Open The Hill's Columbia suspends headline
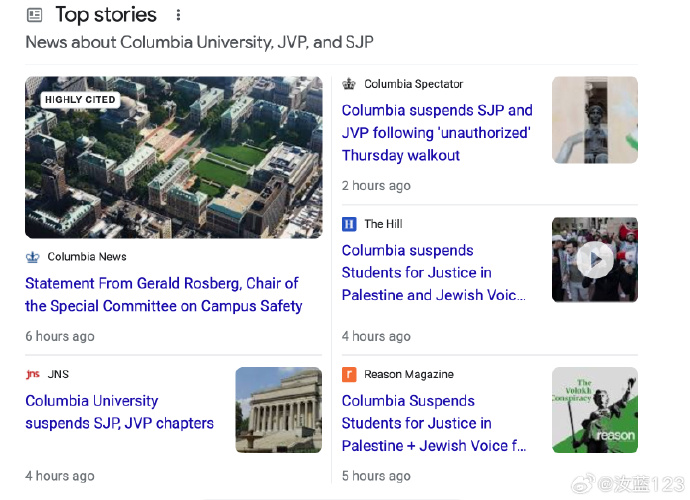 tap(432, 272)
